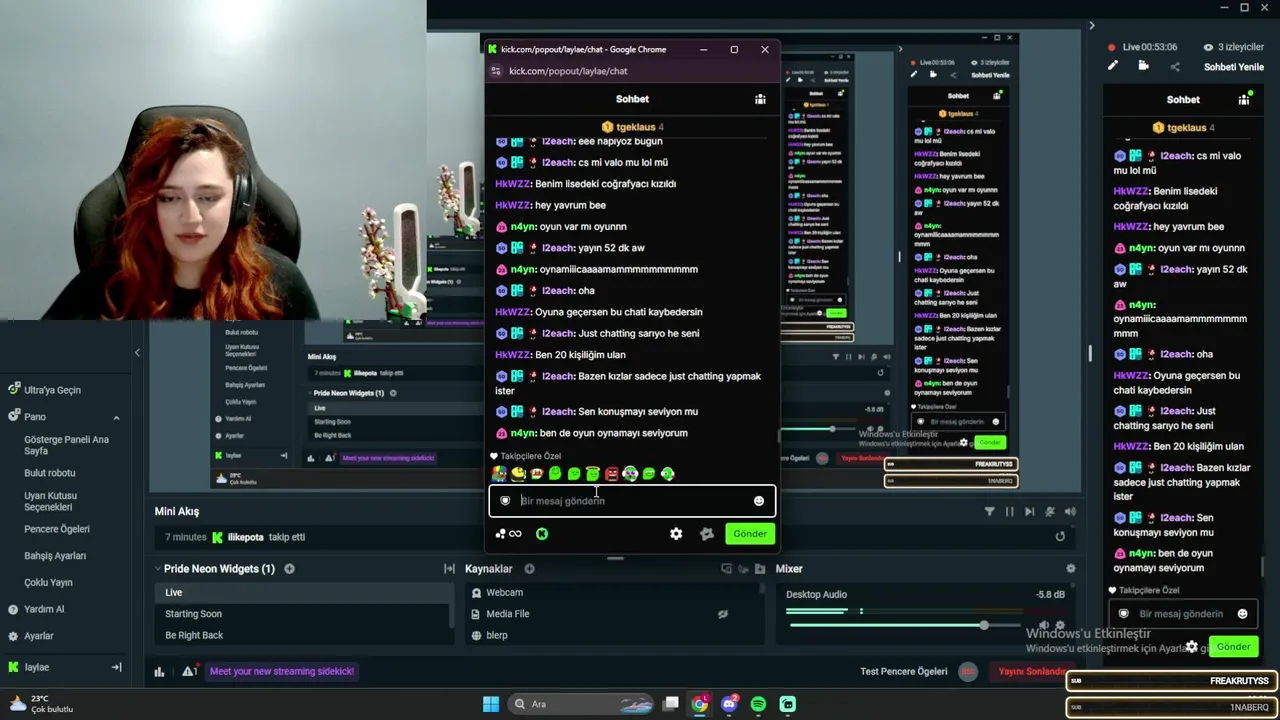This screenshot has width=1280, height=720.
Task: Open notifications warning icon in bottom bar
Action: (x=189, y=671)
